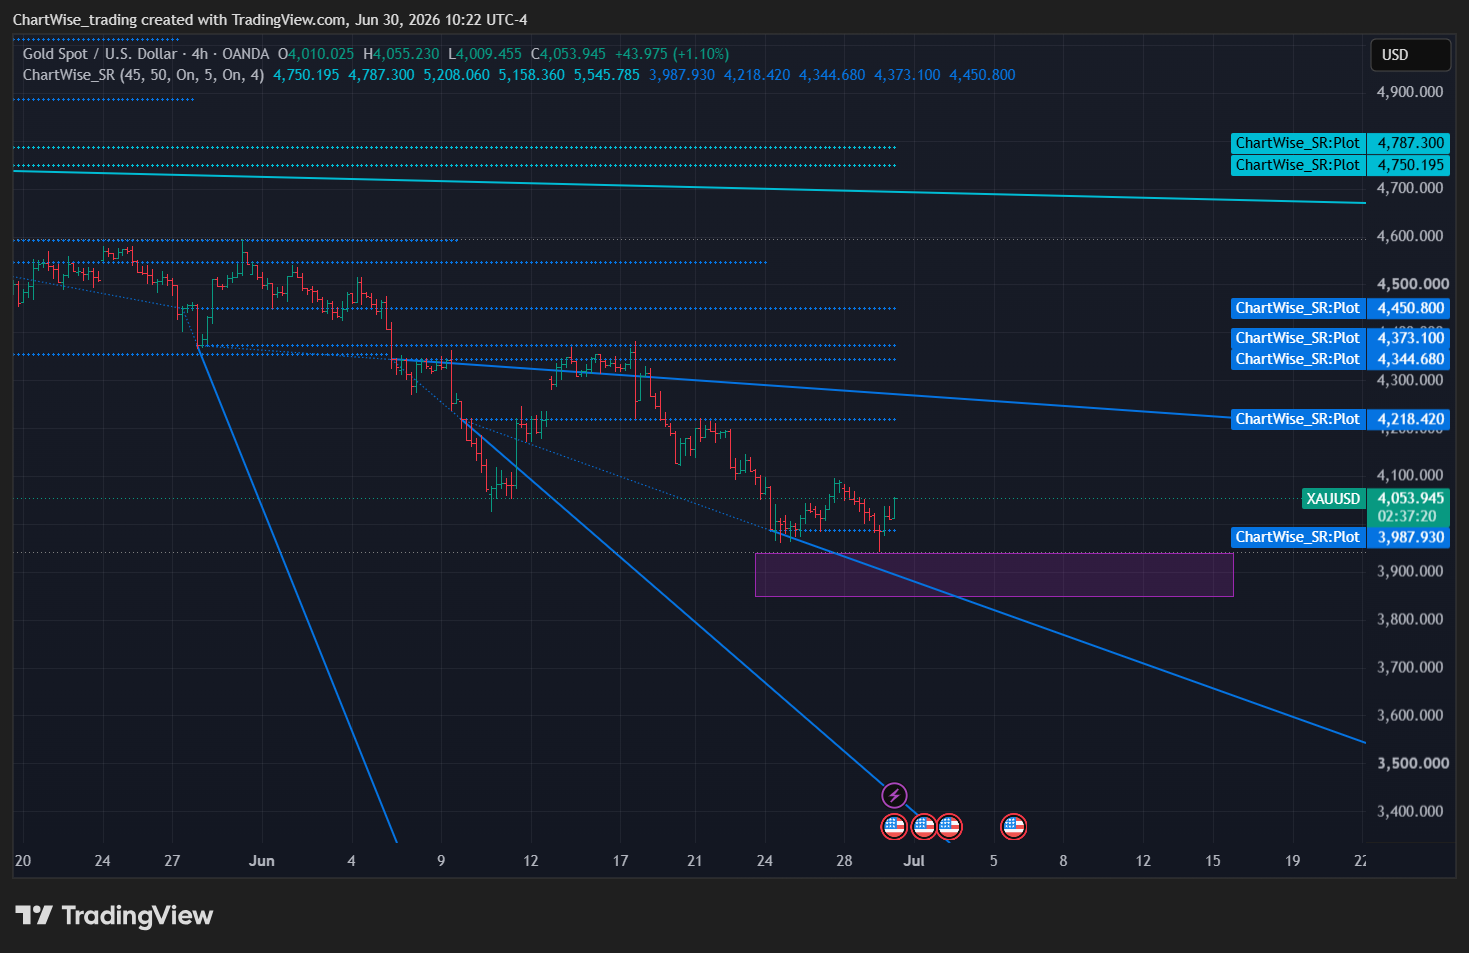The image size is (1469, 953).
Task: Click the date label 28 on the time axis
Action: pos(844,861)
